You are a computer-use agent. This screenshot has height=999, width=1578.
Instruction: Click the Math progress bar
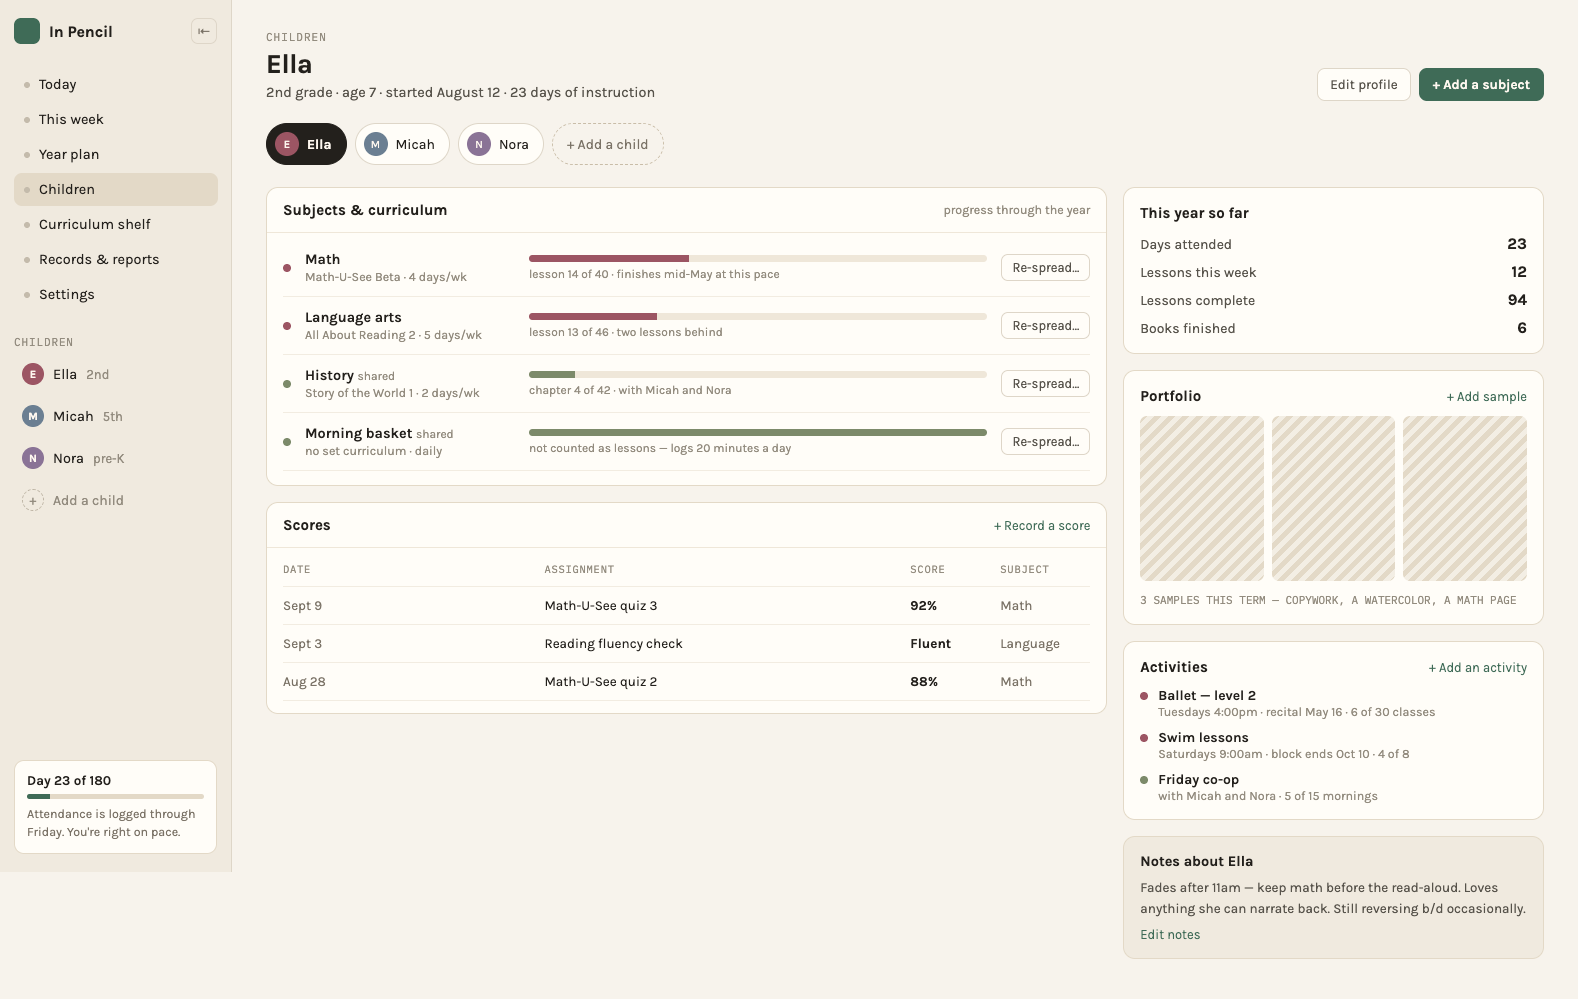[758, 258]
